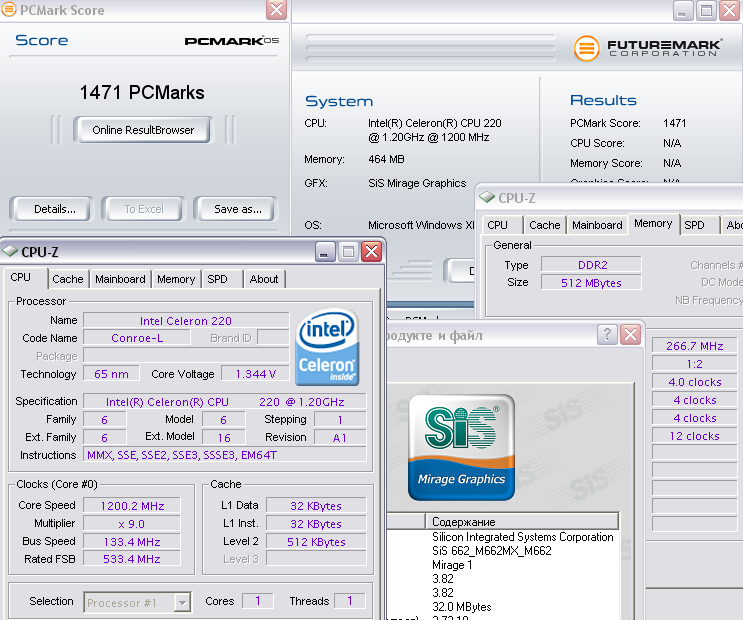Select Cache tab in rear CPU-Z window
Screen dimensions: 743x620
pyautogui.click(x=545, y=225)
